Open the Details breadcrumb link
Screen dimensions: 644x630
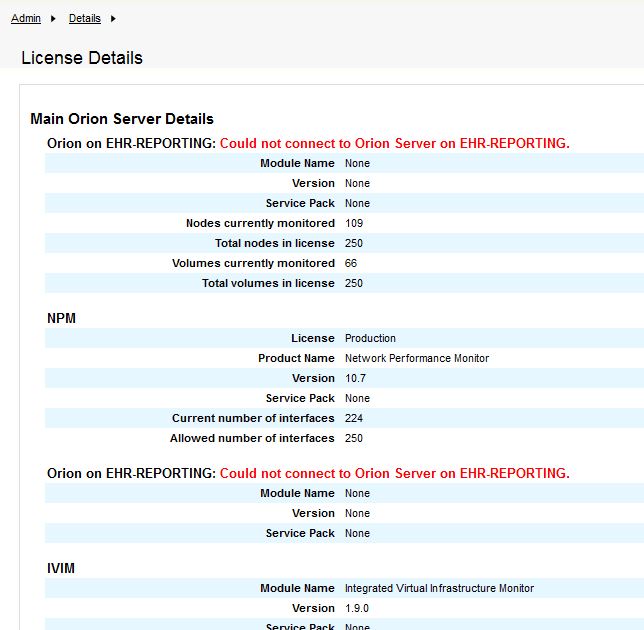[85, 18]
